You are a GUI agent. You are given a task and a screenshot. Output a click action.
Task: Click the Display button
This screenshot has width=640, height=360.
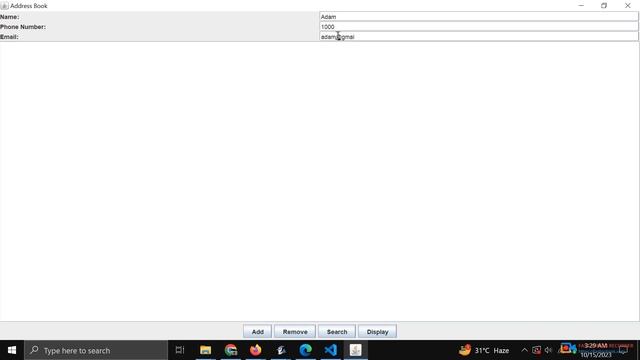click(x=377, y=331)
